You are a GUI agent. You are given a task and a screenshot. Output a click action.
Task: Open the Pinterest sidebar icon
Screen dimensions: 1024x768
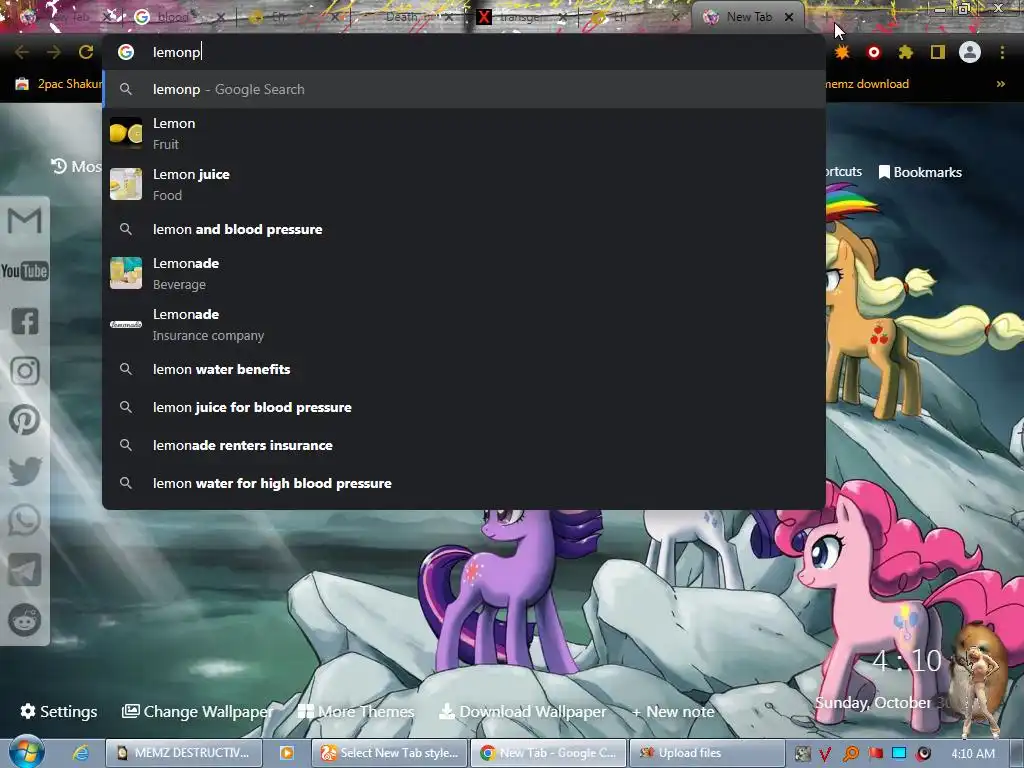point(24,420)
